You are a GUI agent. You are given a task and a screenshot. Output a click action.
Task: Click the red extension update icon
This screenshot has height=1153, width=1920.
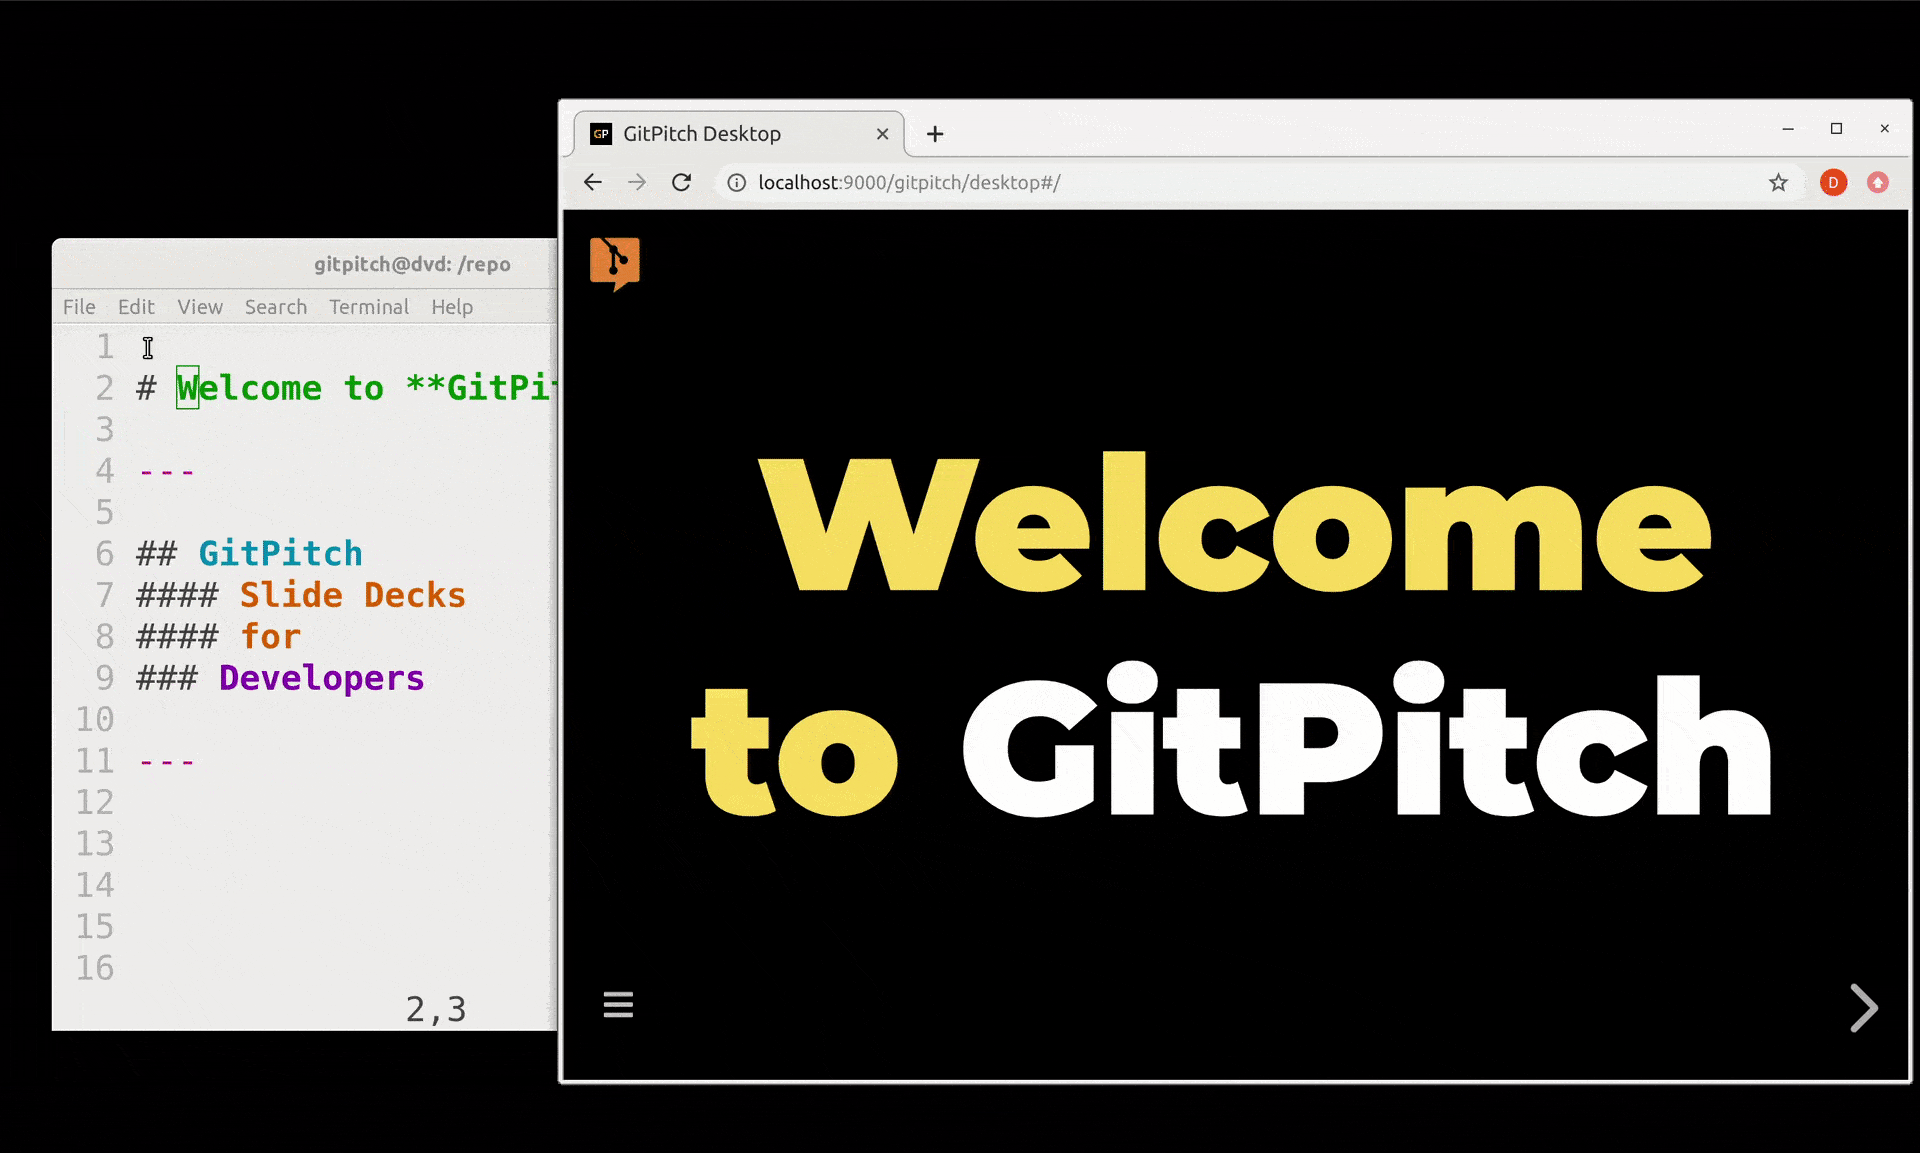(1878, 182)
